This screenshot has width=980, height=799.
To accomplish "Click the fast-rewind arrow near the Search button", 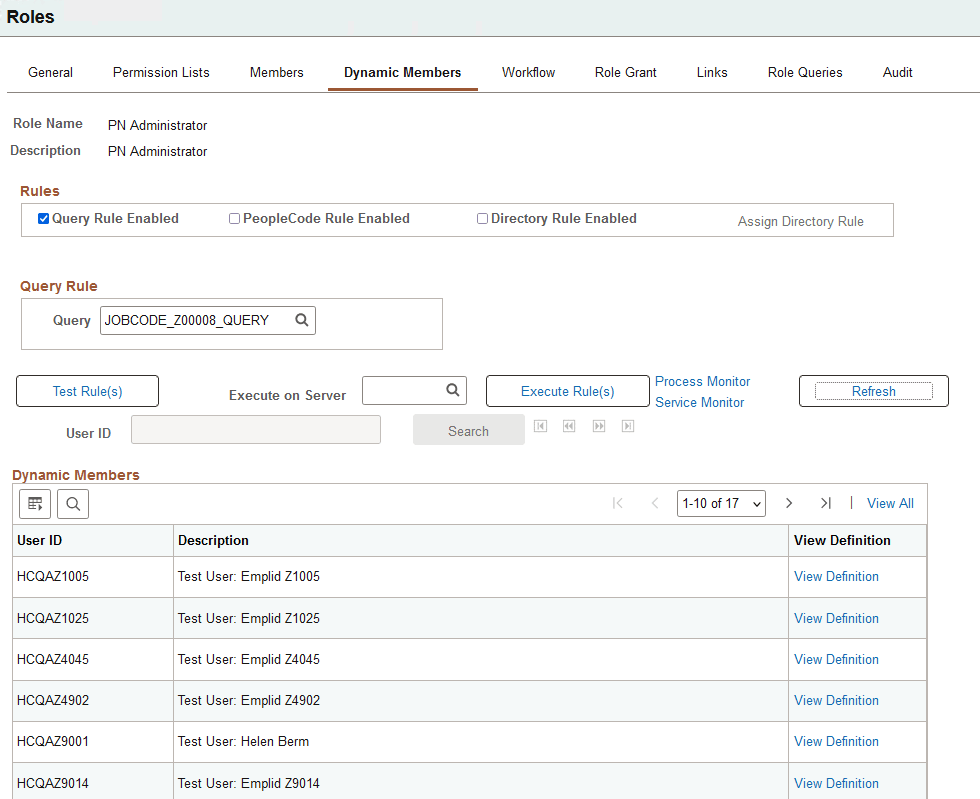I will click(569, 425).
